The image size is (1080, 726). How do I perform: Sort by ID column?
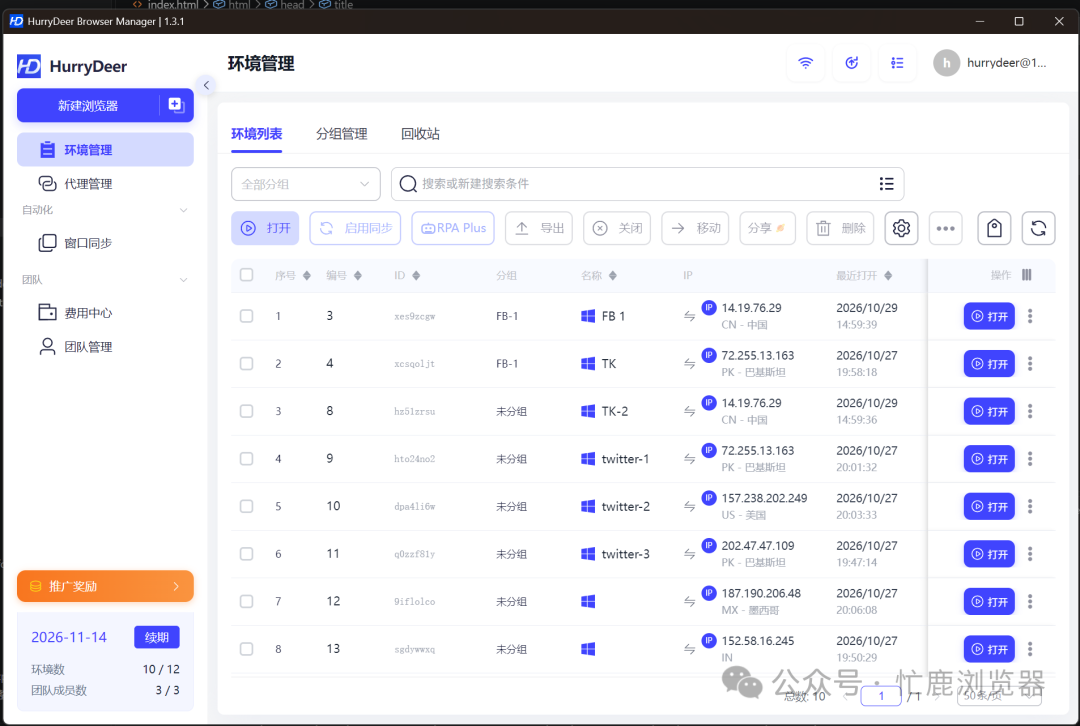coord(416,276)
